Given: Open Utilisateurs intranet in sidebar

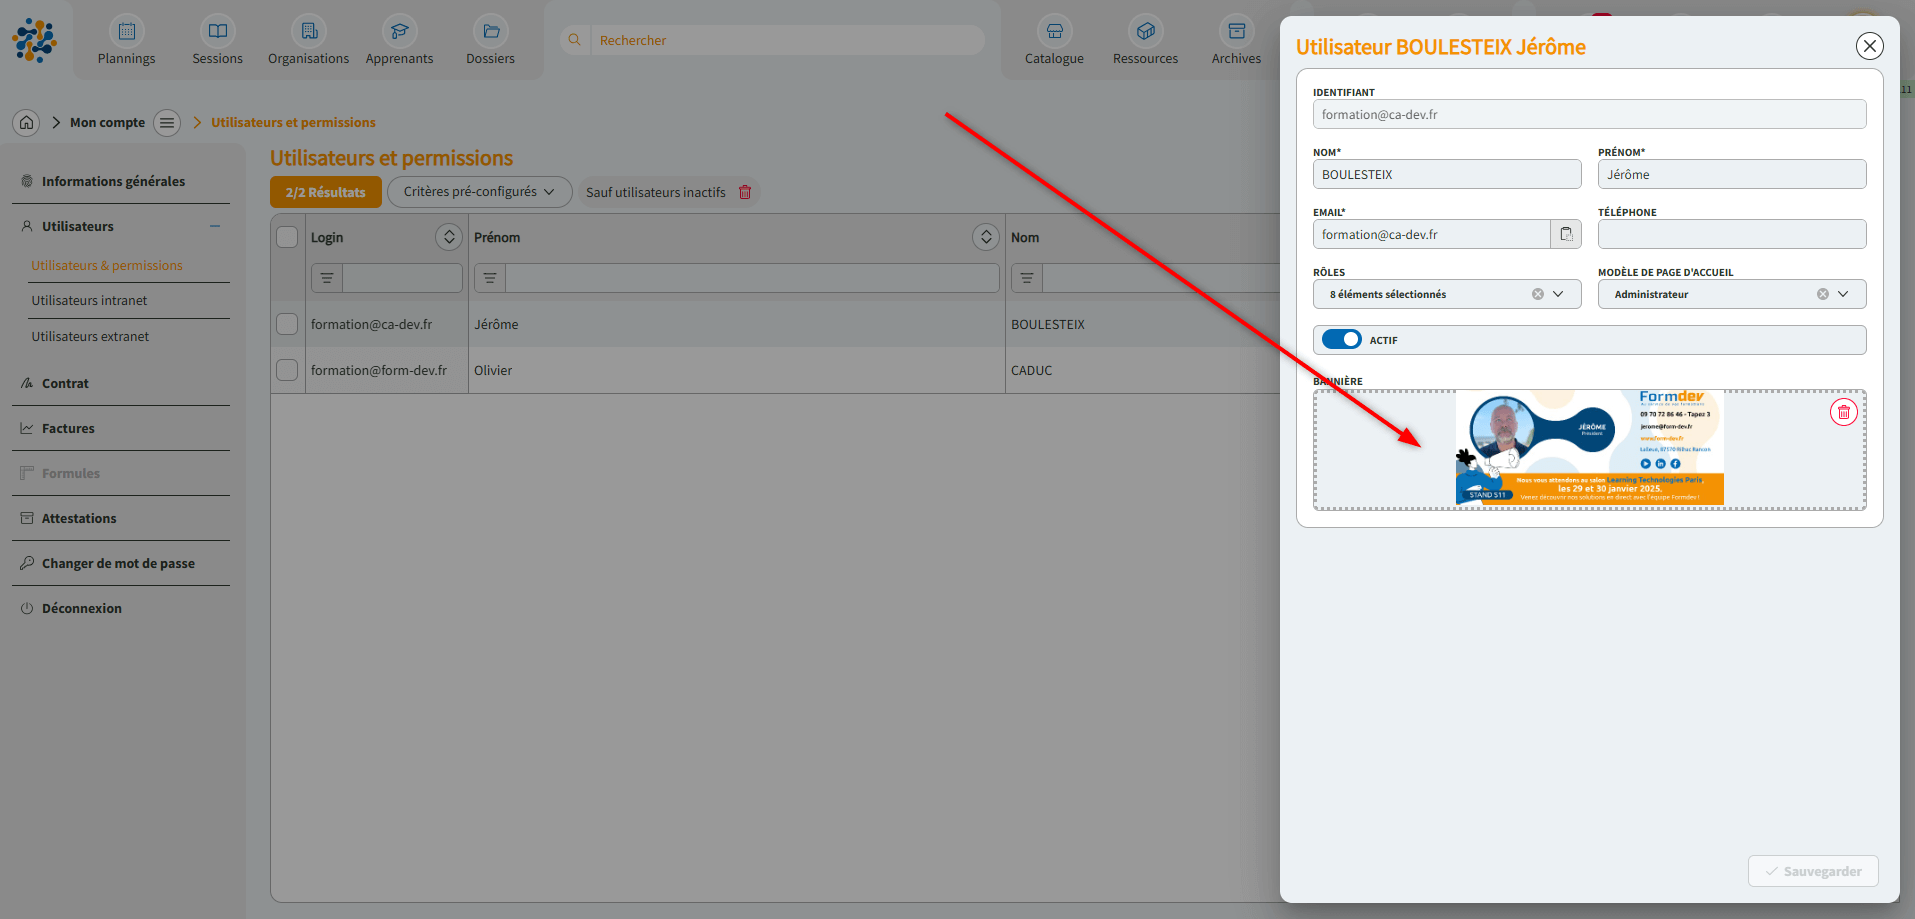Looking at the screenshot, I should click(x=89, y=300).
